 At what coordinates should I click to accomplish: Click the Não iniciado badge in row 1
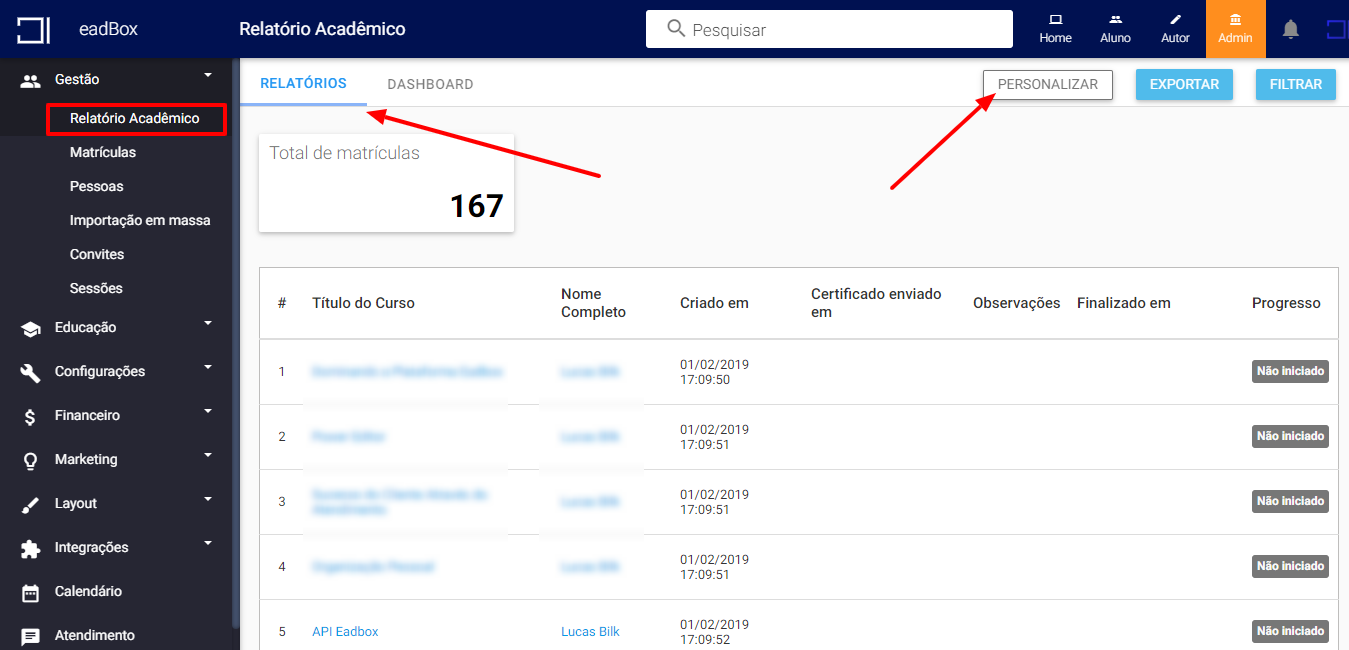pyautogui.click(x=1290, y=371)
